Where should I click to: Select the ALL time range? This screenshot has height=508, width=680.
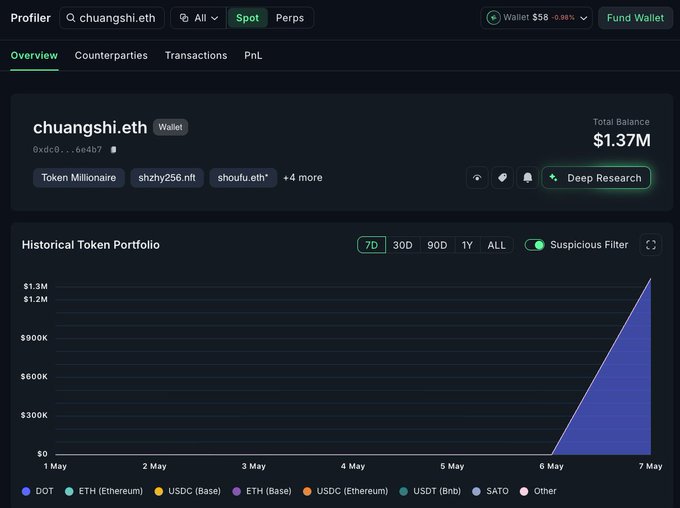tap(497, 245)
